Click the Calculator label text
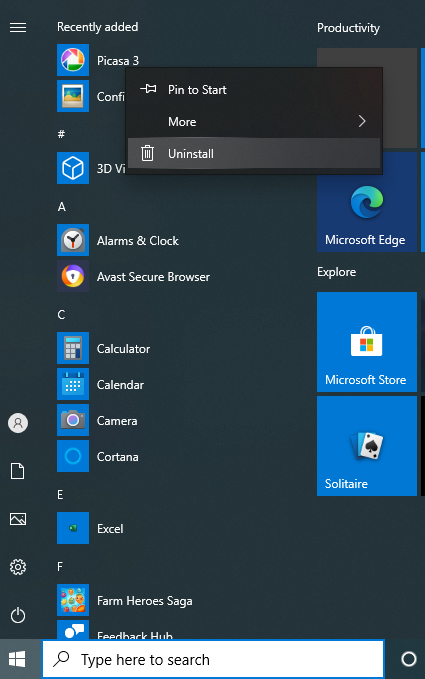 (123, 349)
